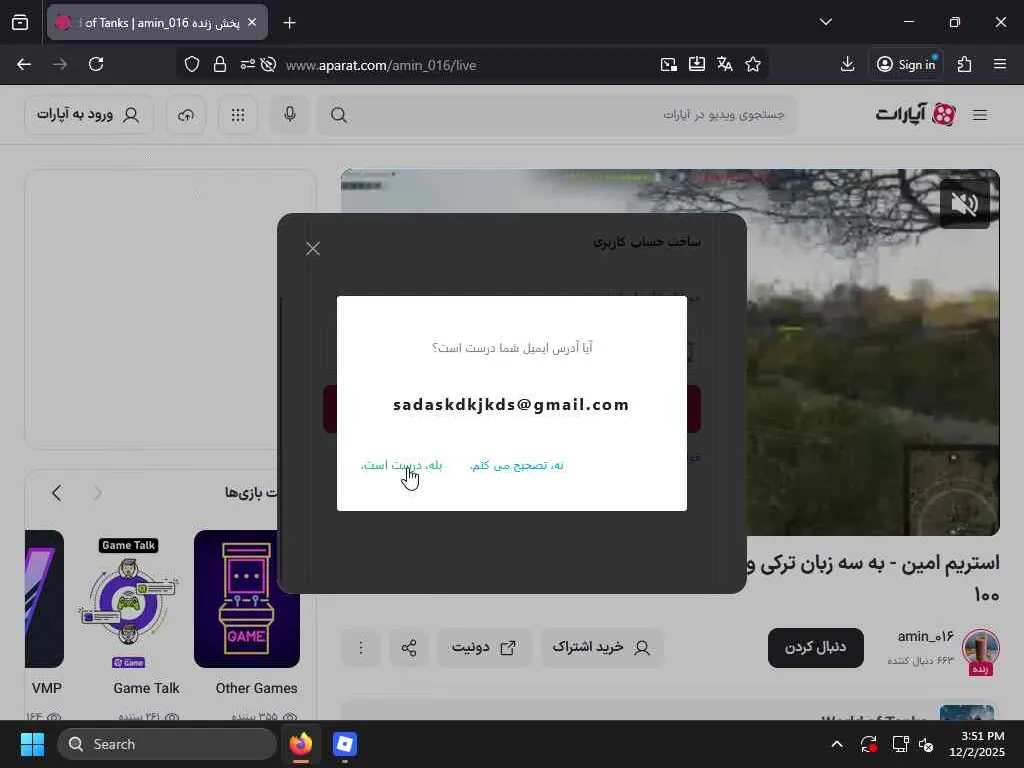Open the Other Games category thumbnail

pyautogui.click(x=247, y=598)
